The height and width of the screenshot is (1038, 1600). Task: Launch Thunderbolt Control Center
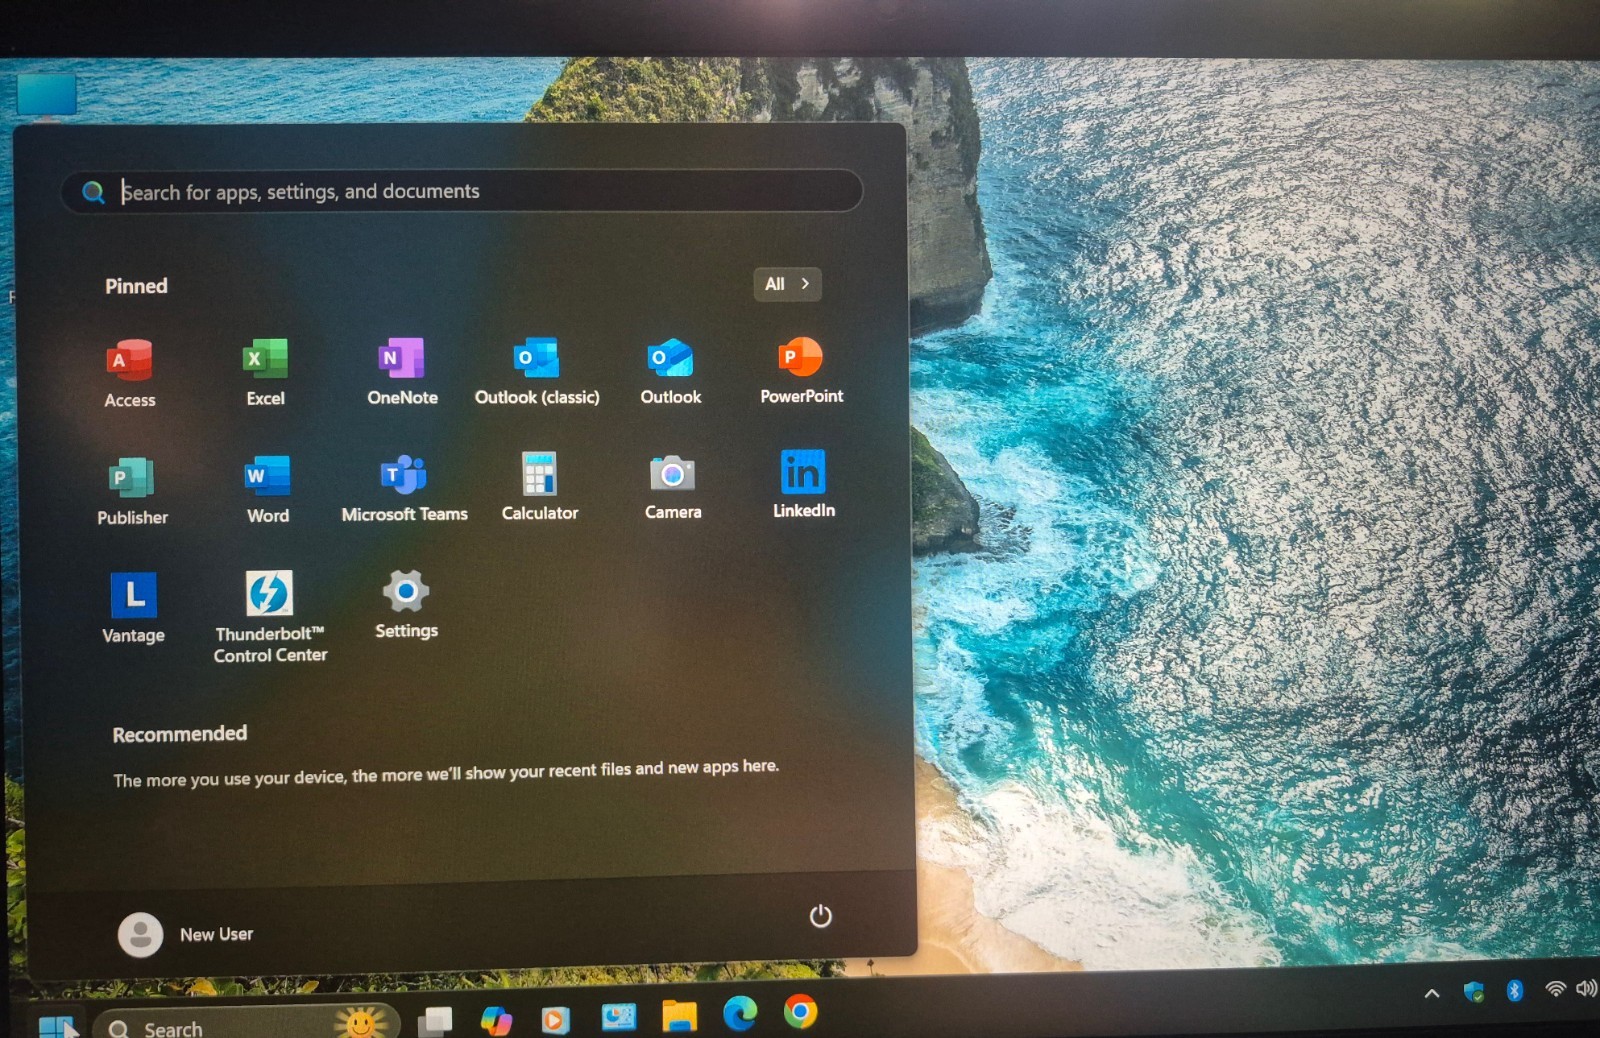[x=270, y=616]
